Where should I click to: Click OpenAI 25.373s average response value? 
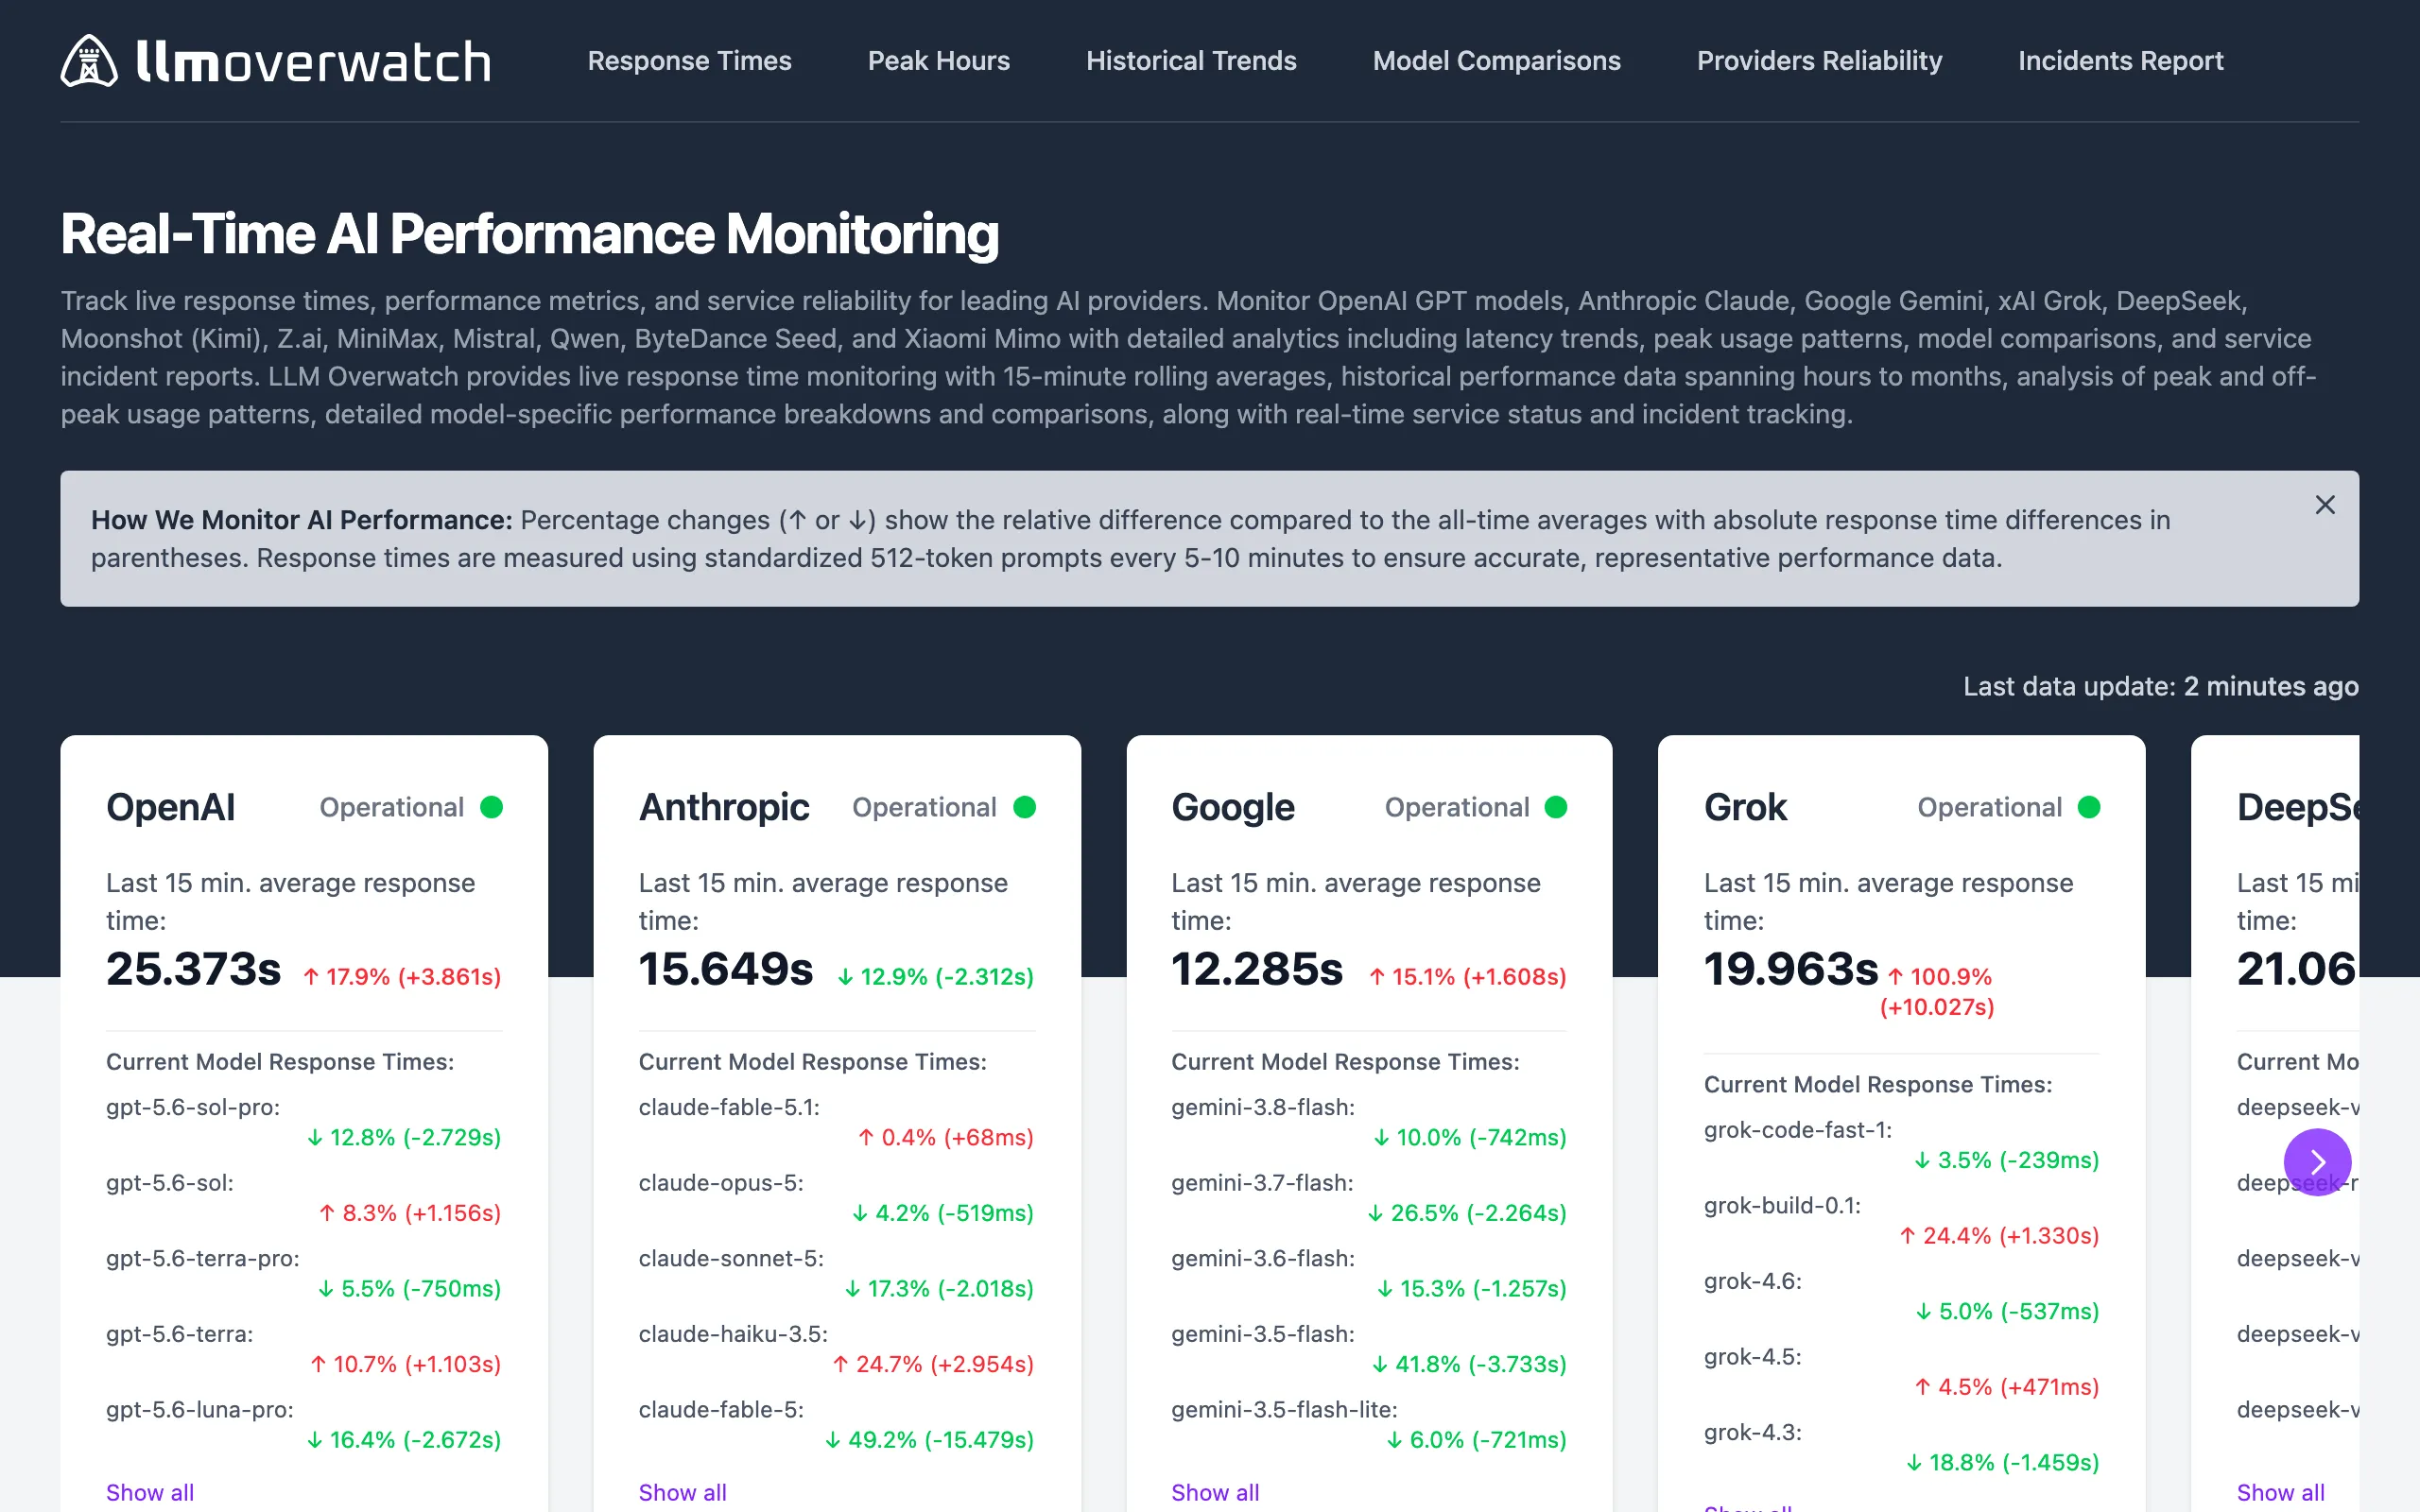pyautogui.click(x=194, y=968)
